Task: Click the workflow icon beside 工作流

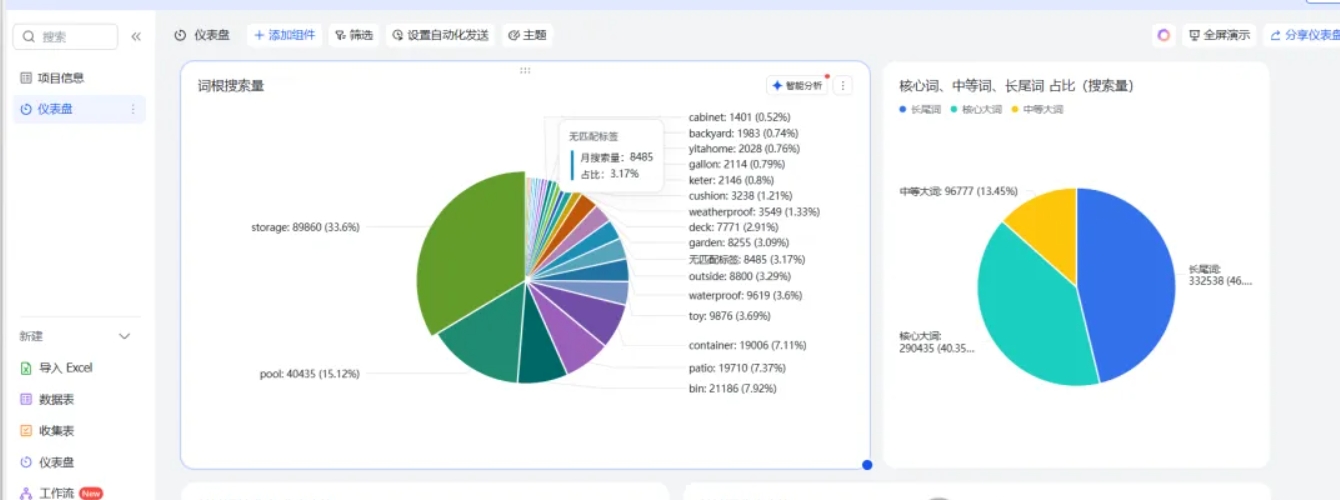Action: pyautogui.click(x=27, y=493)
